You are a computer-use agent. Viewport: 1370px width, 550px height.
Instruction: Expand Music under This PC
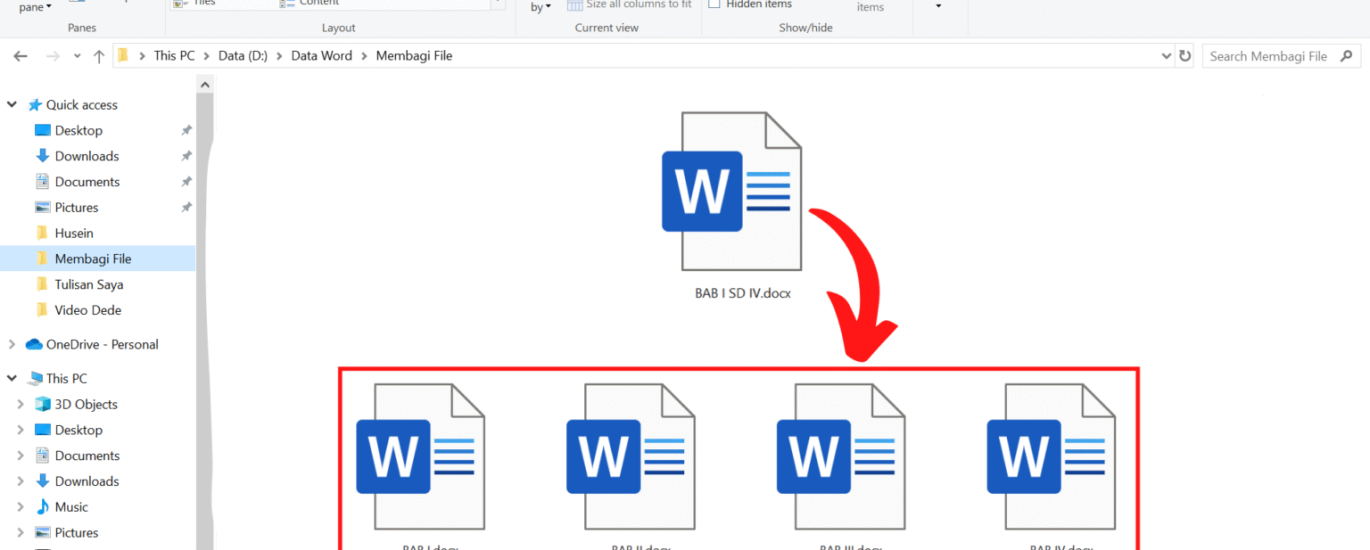coord(20,507)
